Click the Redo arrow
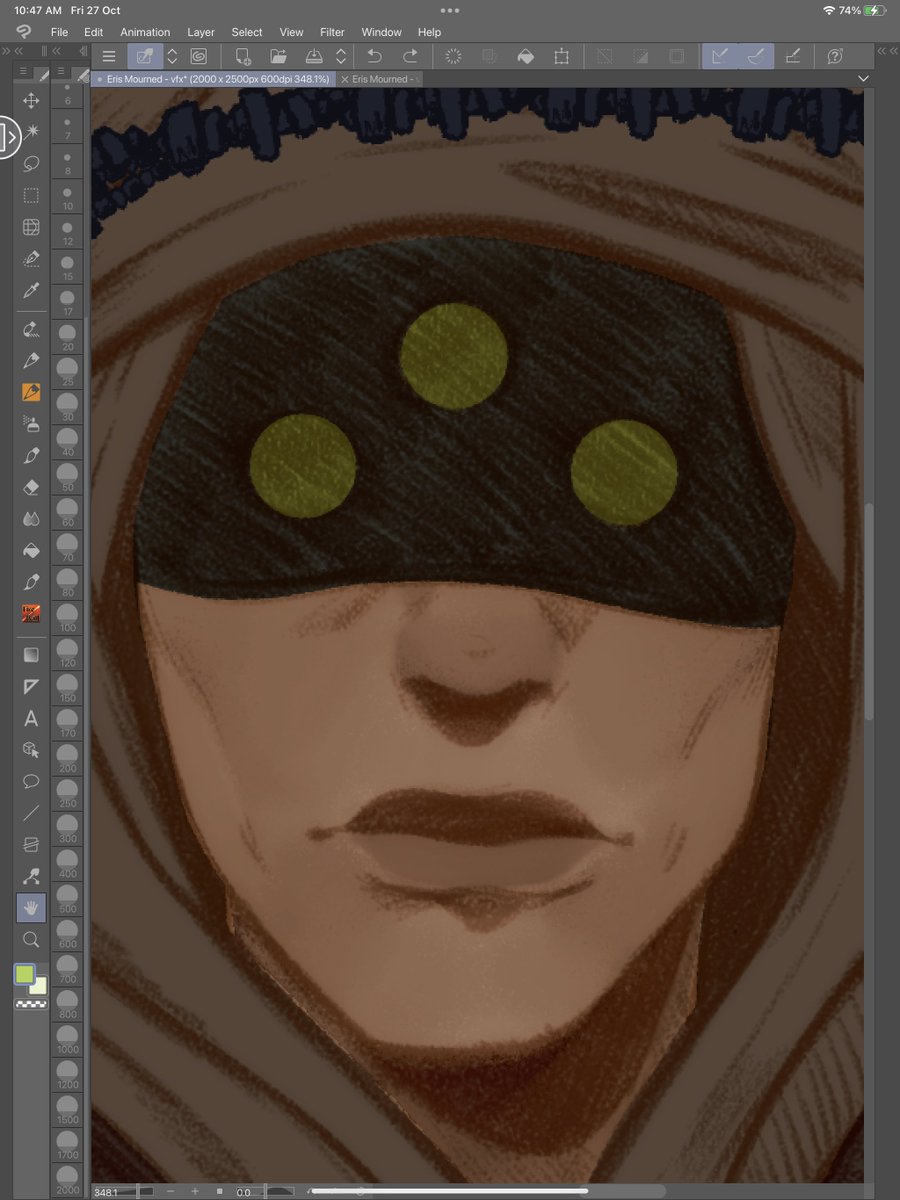 click(409, 56)
